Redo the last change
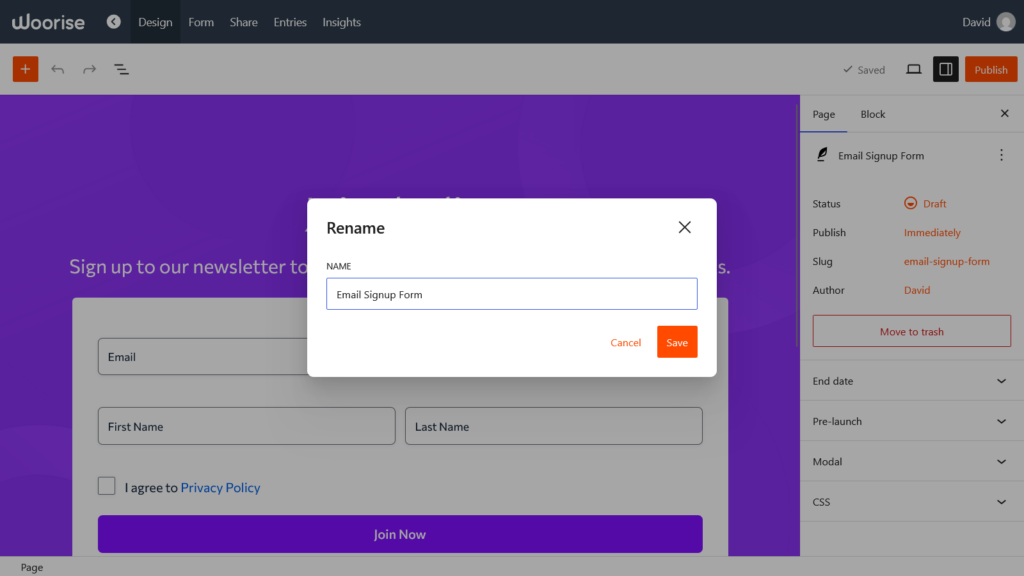Image resolution: width=1024 pixels, height=576 pixels. (x=89, y=69)
